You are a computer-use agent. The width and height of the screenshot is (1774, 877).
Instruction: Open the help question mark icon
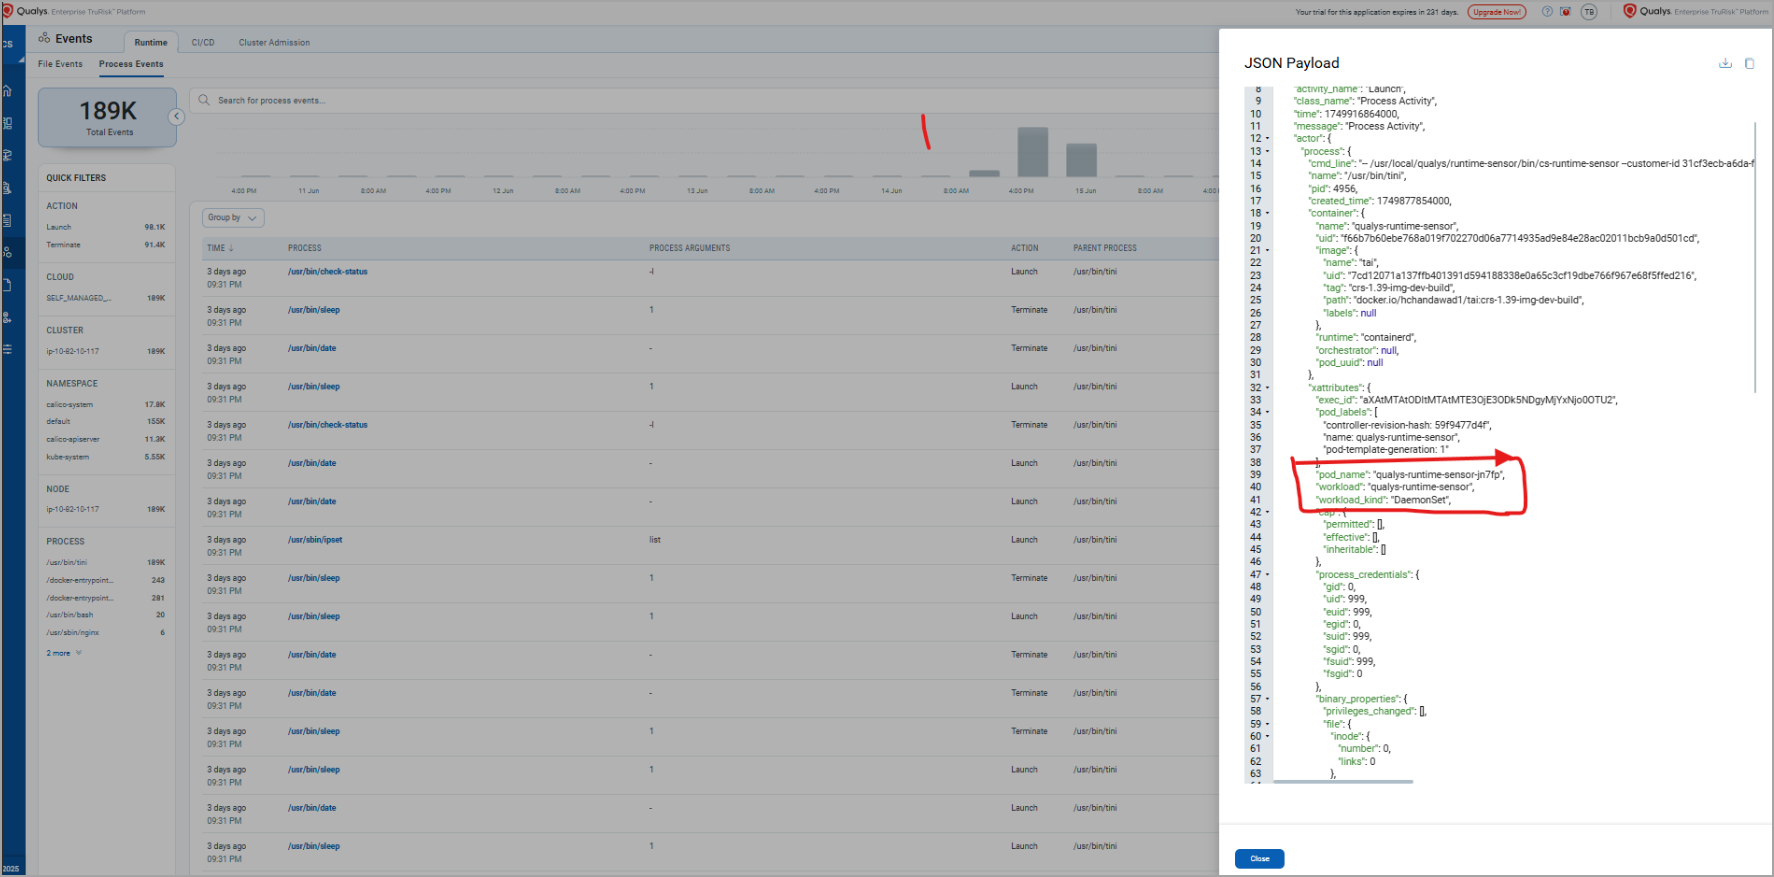[1547, 12]
